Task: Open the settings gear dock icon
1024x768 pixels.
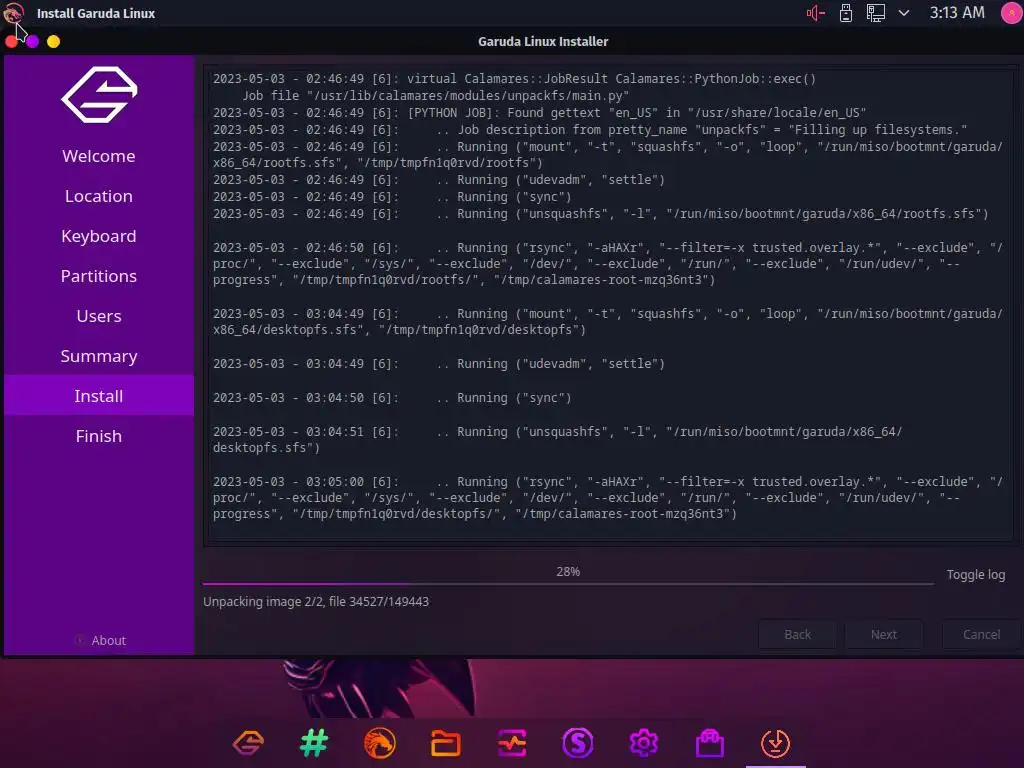Action: pyautogui.click(x=644, y=743)
